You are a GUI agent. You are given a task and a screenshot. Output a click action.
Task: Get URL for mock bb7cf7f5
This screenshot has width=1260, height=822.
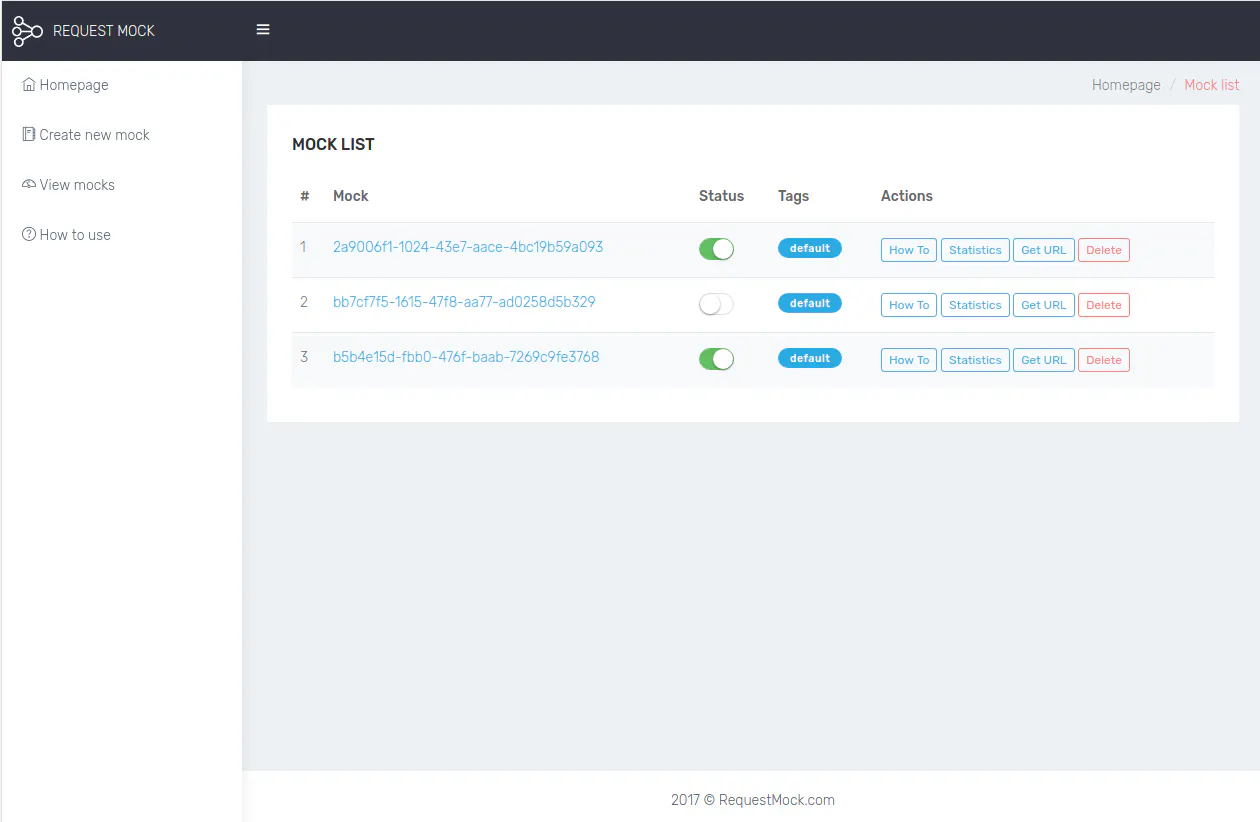click(1044, 305)
